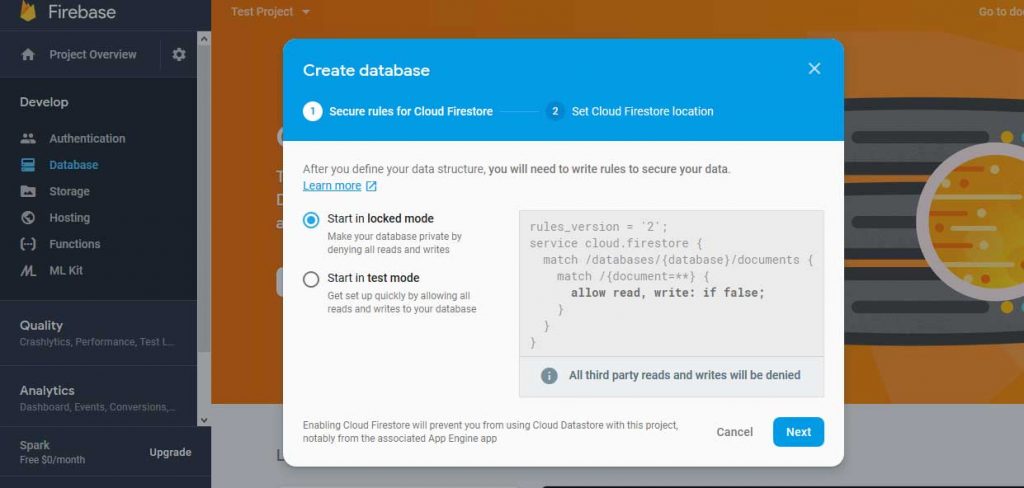This screenshot has width=1024, height=488.
Task: Select Start in locked mode radio button
Action: pos(312,220)
